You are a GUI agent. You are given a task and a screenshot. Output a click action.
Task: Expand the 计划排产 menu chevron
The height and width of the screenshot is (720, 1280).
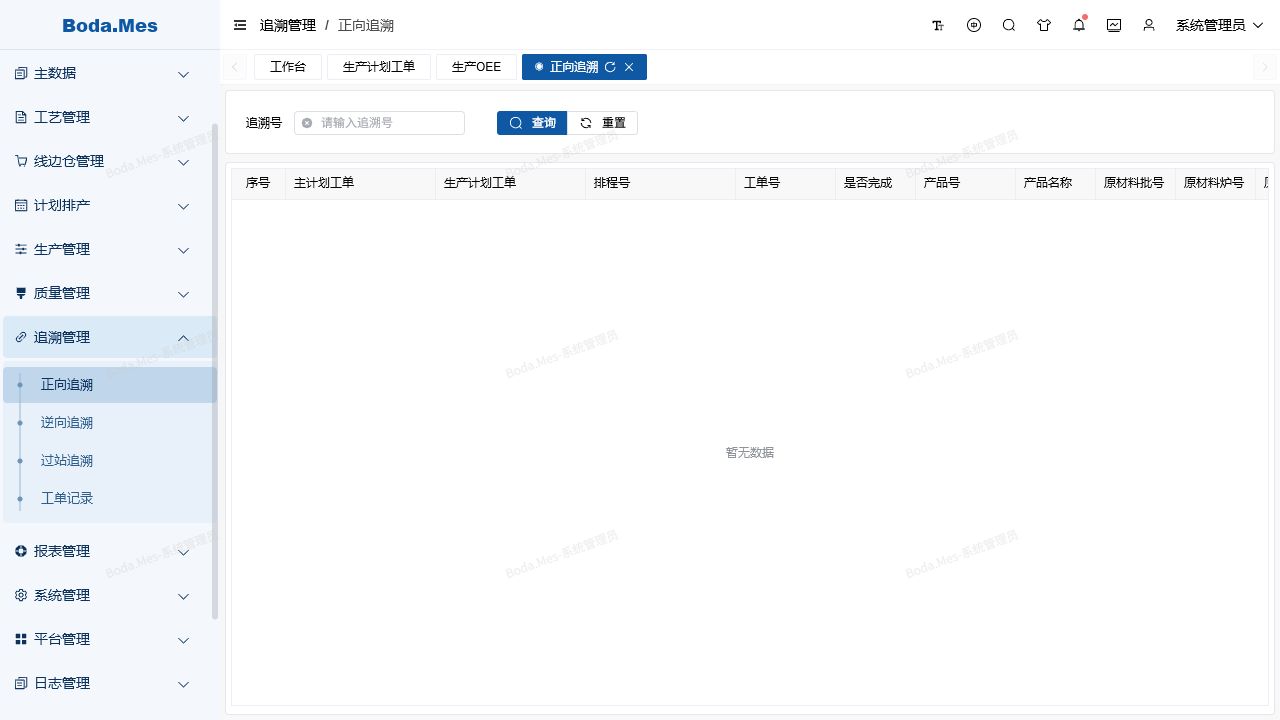click(183, 206)
